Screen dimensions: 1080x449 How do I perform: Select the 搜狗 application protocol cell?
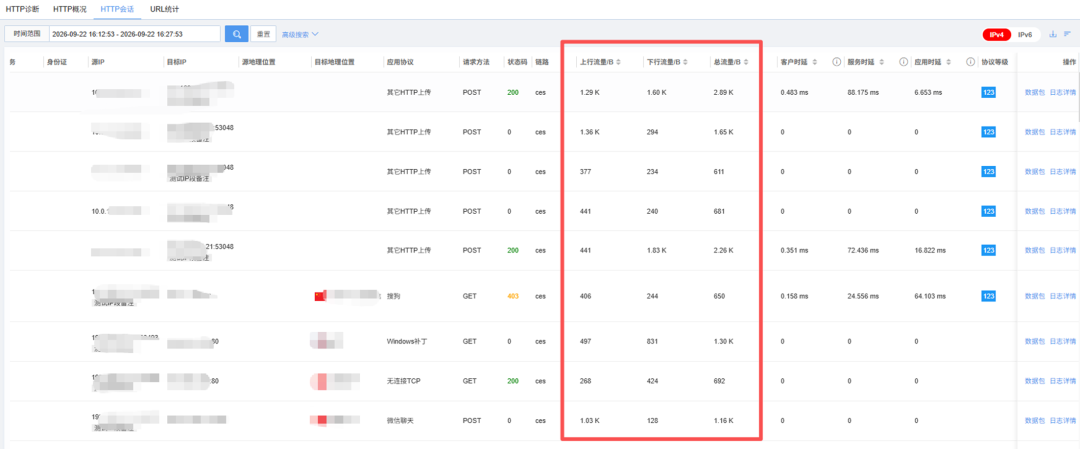393,296
